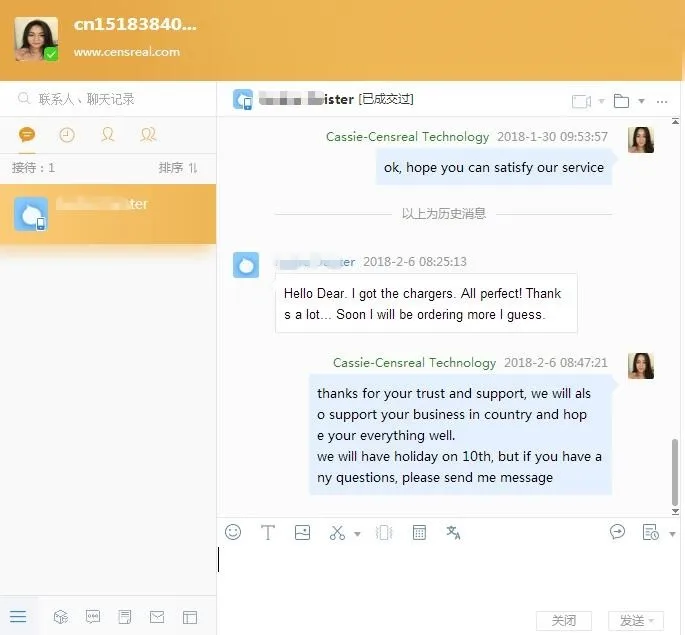Open the layout panel icon in bottom bar
This screenshot has width=685, height=635.
[x=190, y=617]
